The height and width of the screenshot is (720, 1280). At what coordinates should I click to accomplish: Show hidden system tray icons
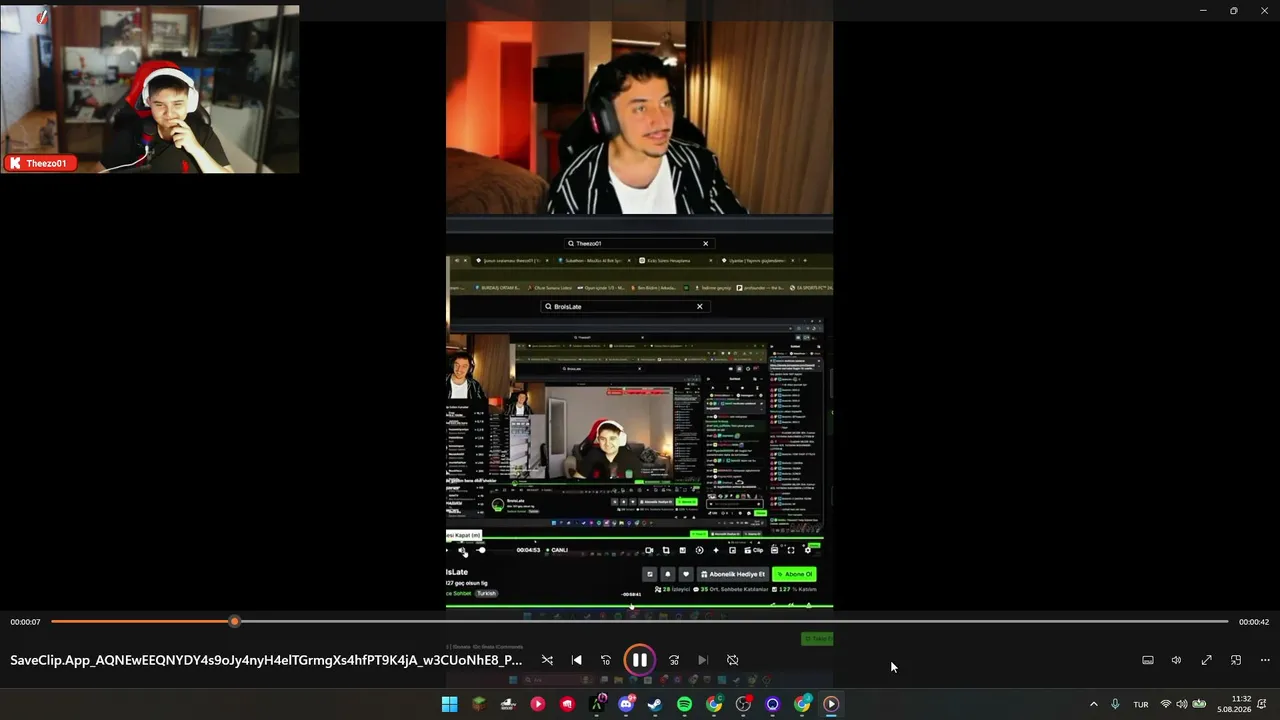pyautogui.click(x=1093, y=704)
